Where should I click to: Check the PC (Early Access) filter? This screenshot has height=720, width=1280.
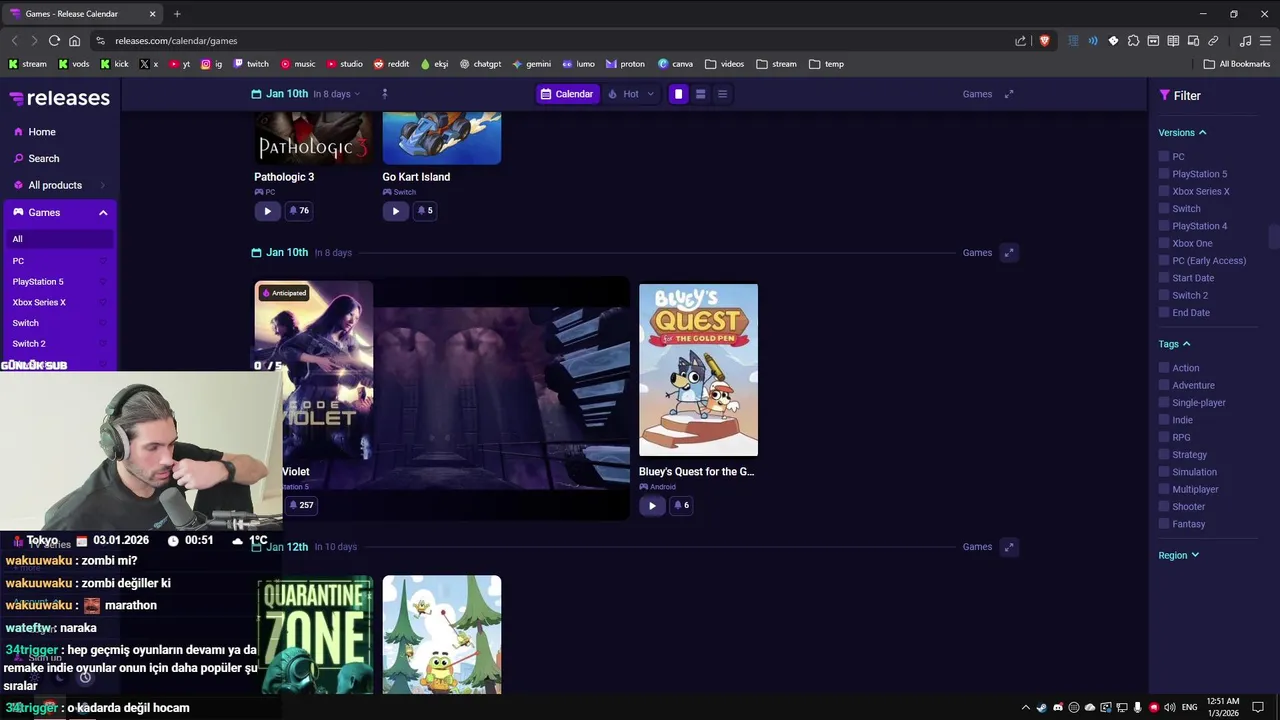click(x=1164, y=261)
